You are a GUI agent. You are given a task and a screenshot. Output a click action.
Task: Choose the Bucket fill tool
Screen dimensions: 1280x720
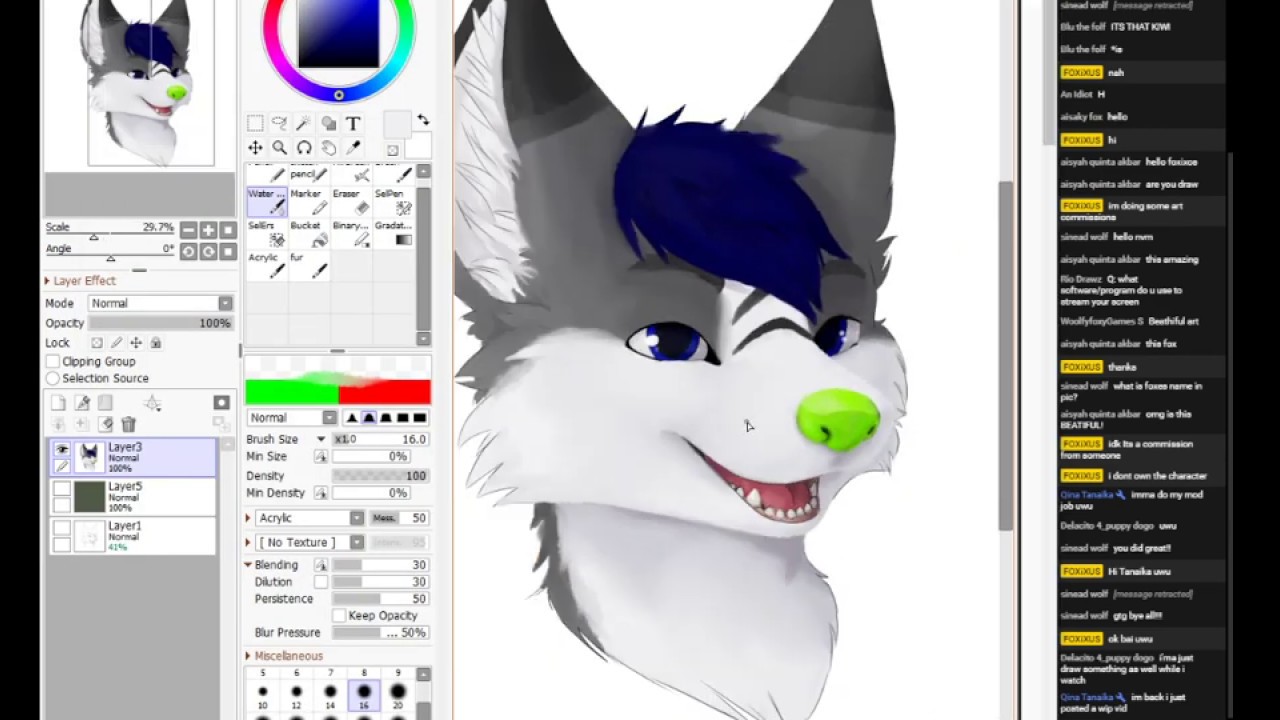(309, 233)
